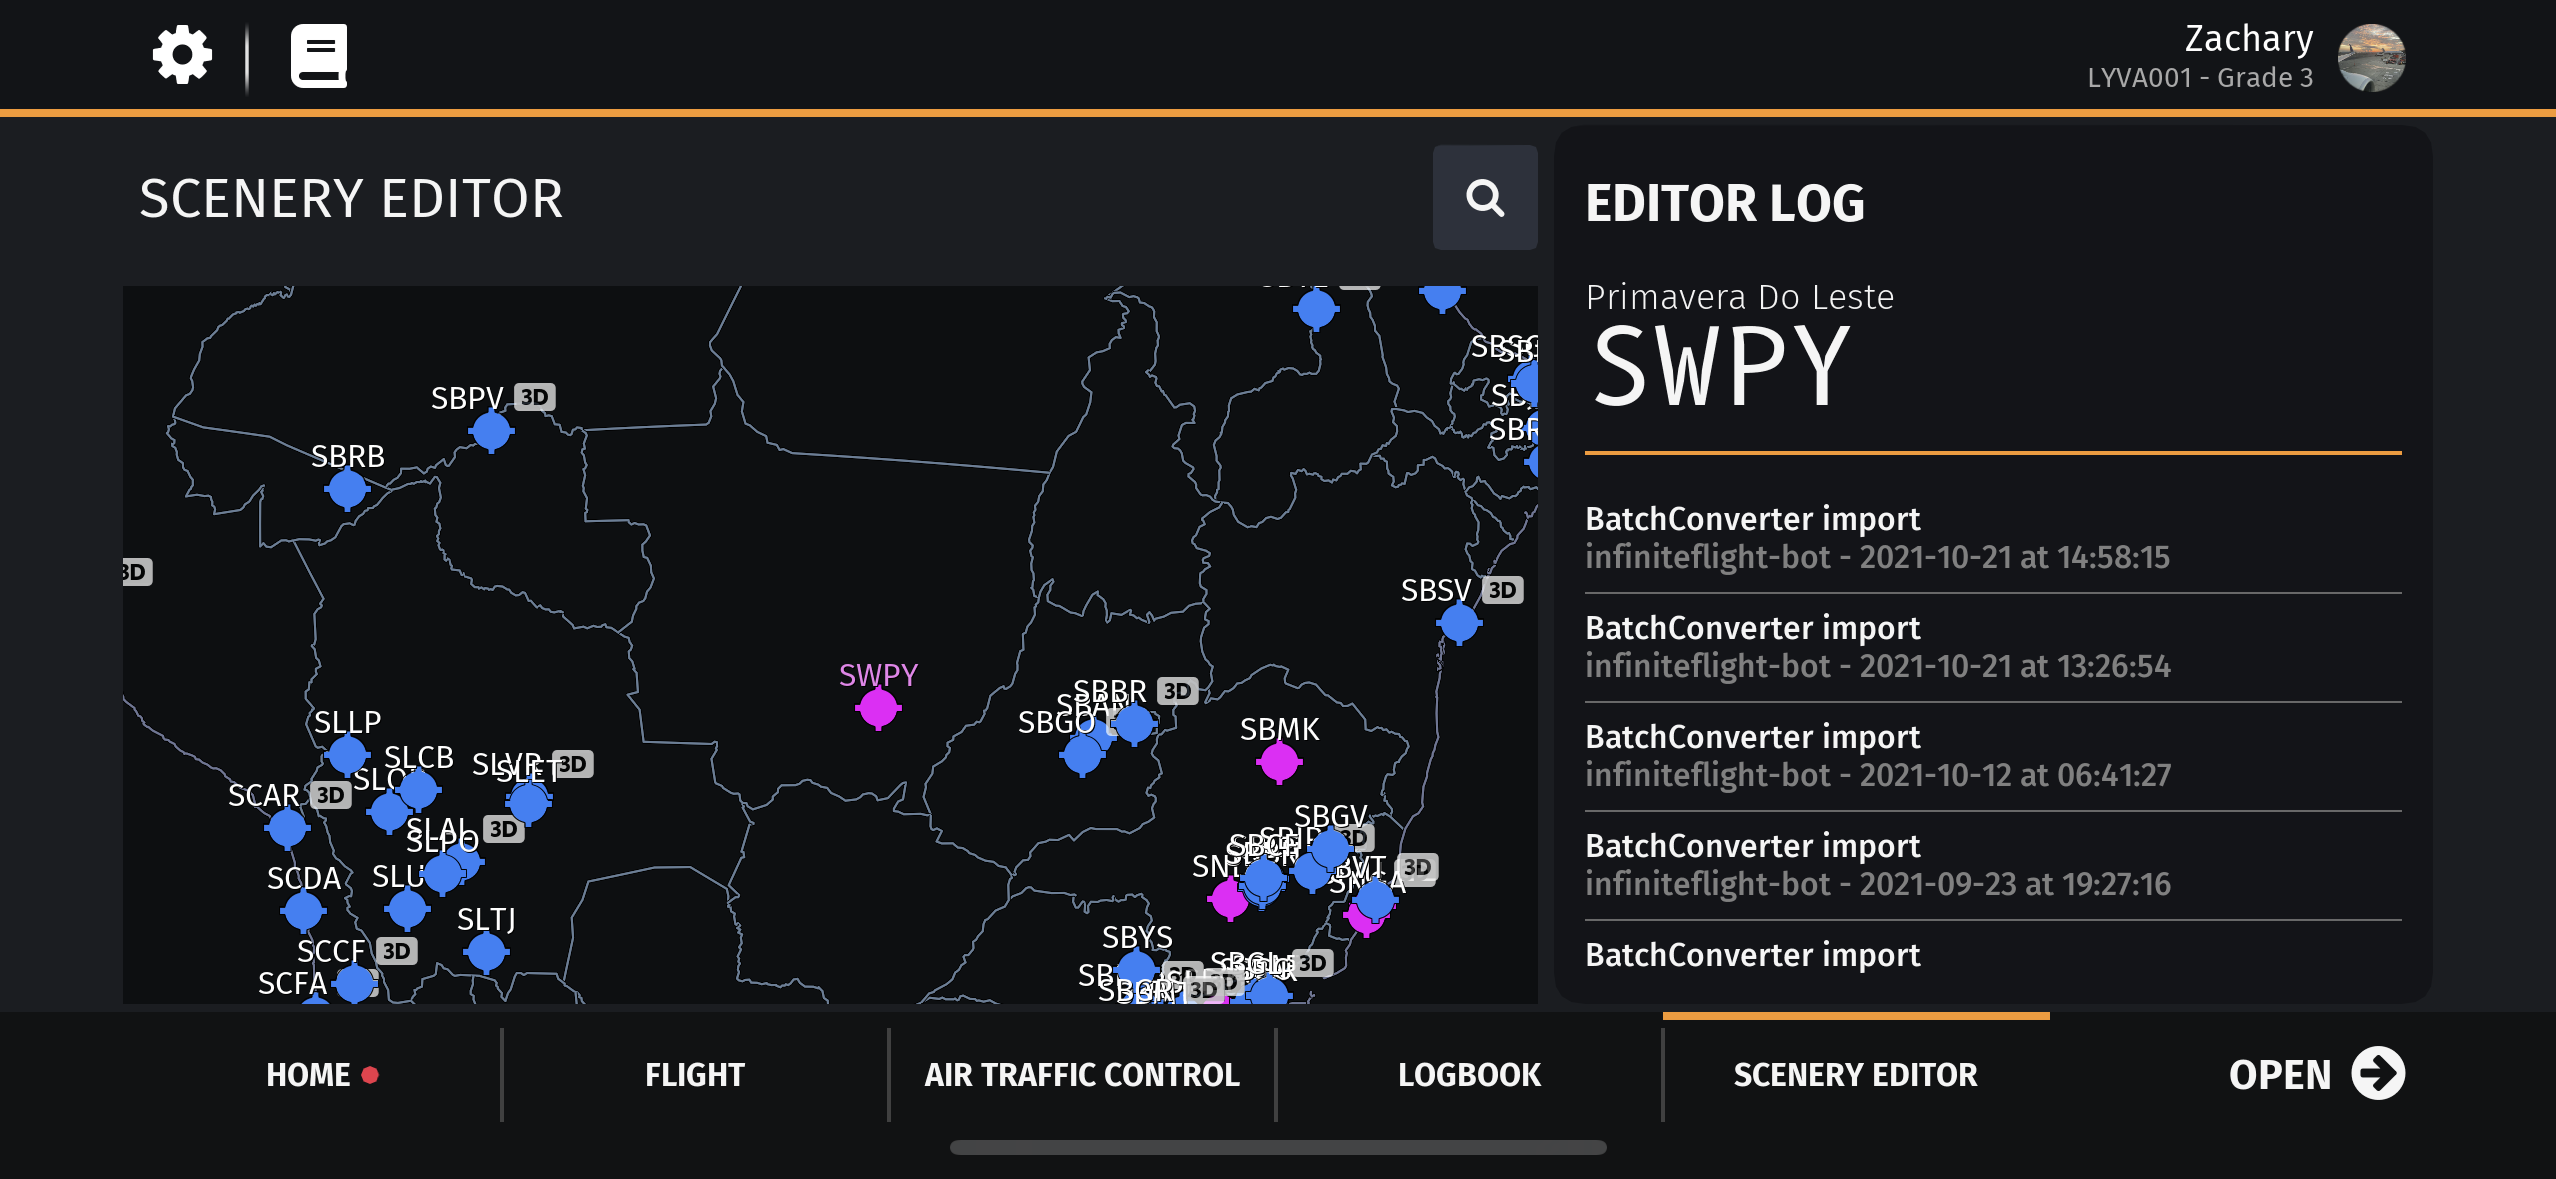Click the SBRB airport marker
Viewport: 2556px width, 1179px height.
coord(347,488)
